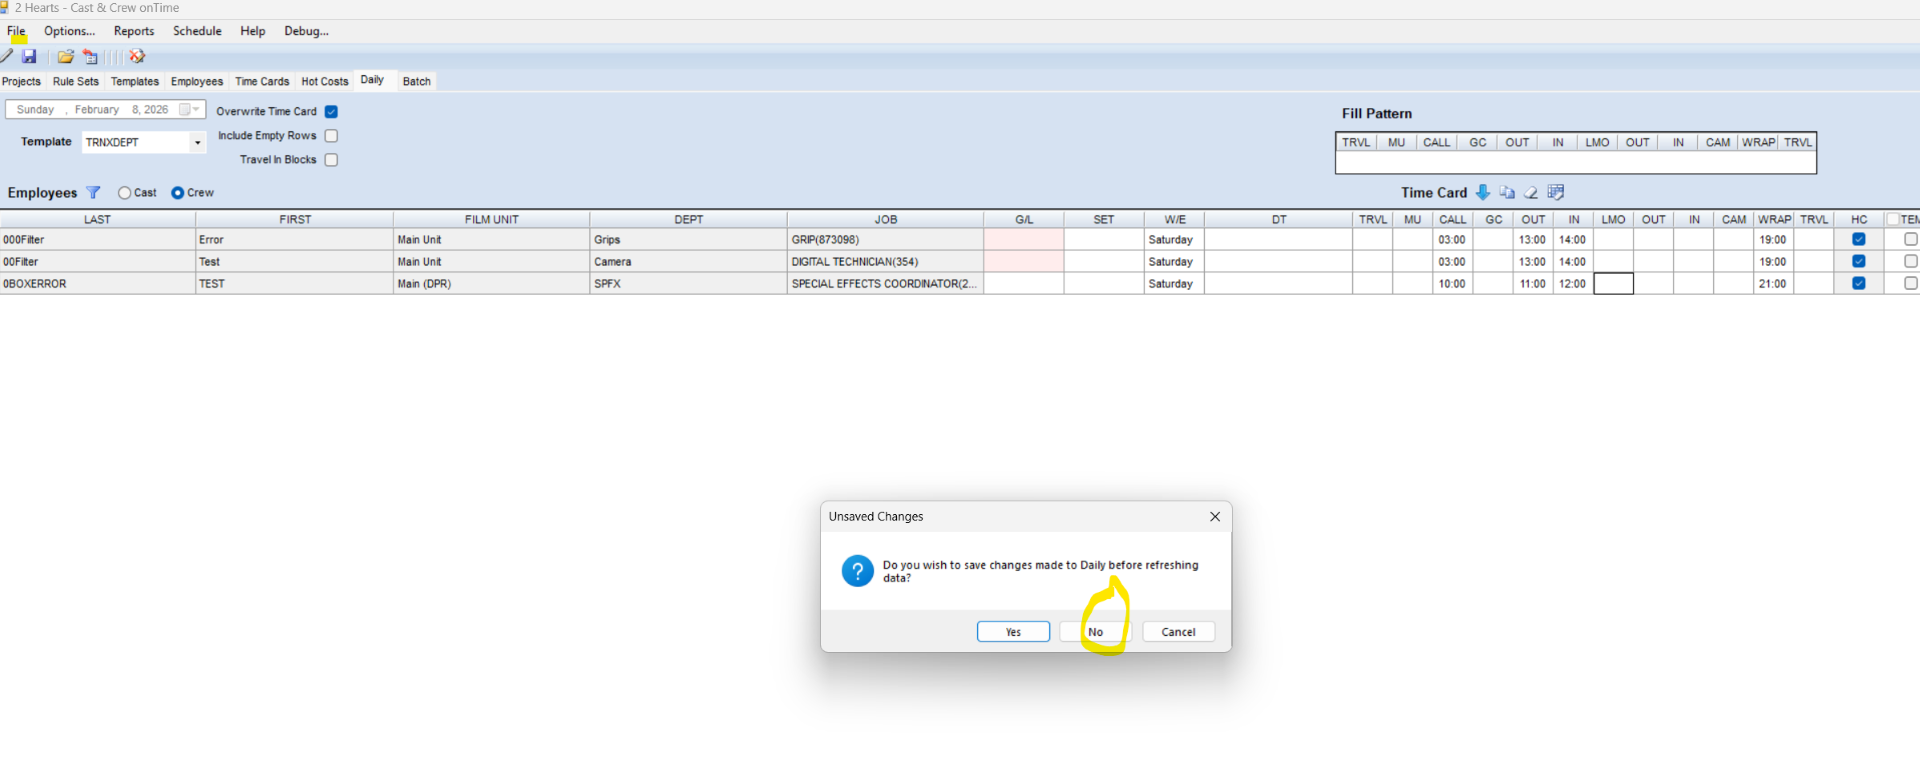Select the 0BOXERROR last name cell
This screenshot has height=757, width=1920.
[x=97, y=284]
